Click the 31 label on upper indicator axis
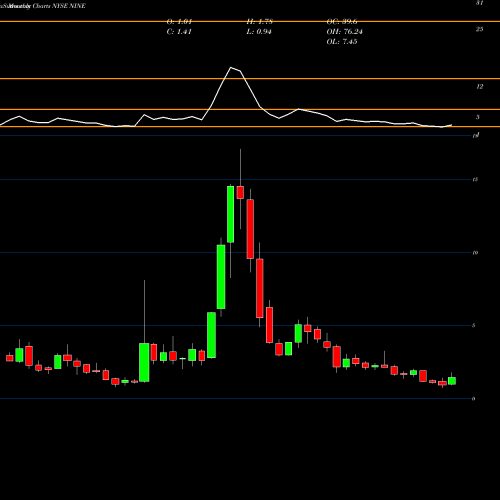Viewport: 500px width, 500px height. coord(479,3)
